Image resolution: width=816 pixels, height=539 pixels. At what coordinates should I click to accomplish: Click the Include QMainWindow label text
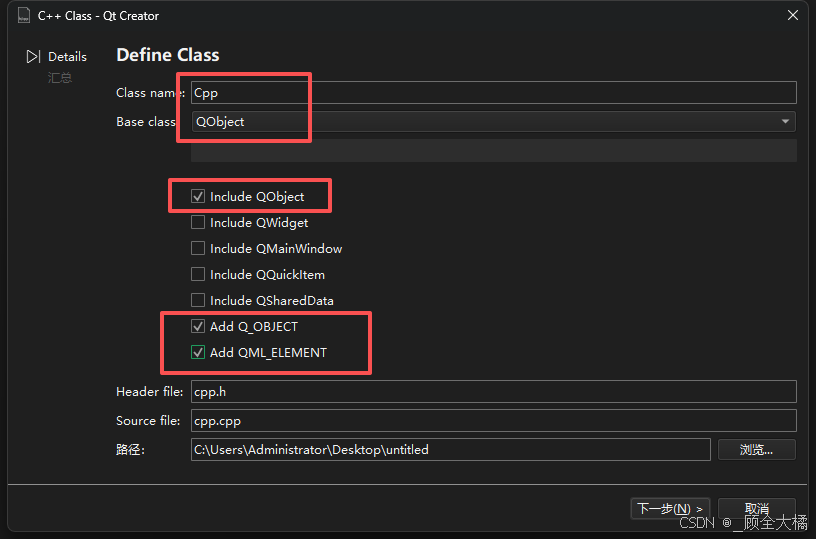click(x=276, y=249)
